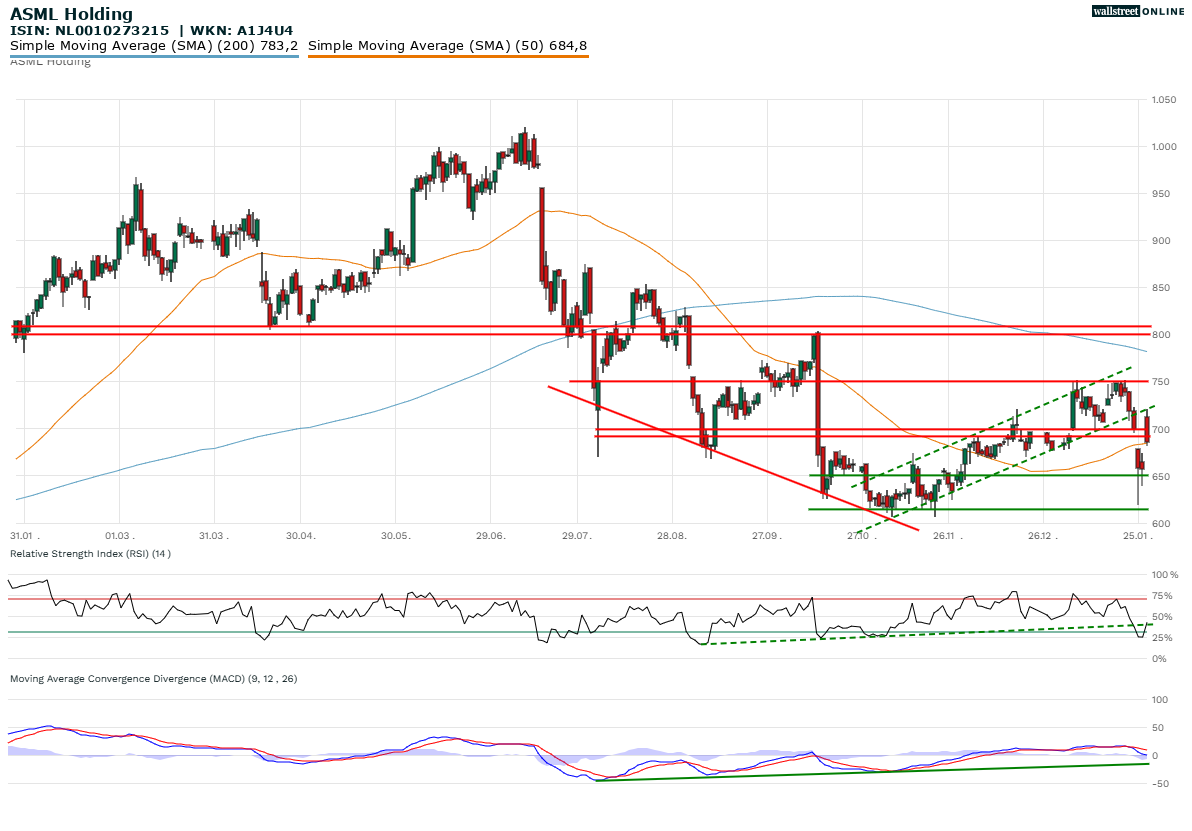The width and height of the screenshot is (1192, 831).
Task: Click the 26.11. date axis label
Action: pos(948,536)
